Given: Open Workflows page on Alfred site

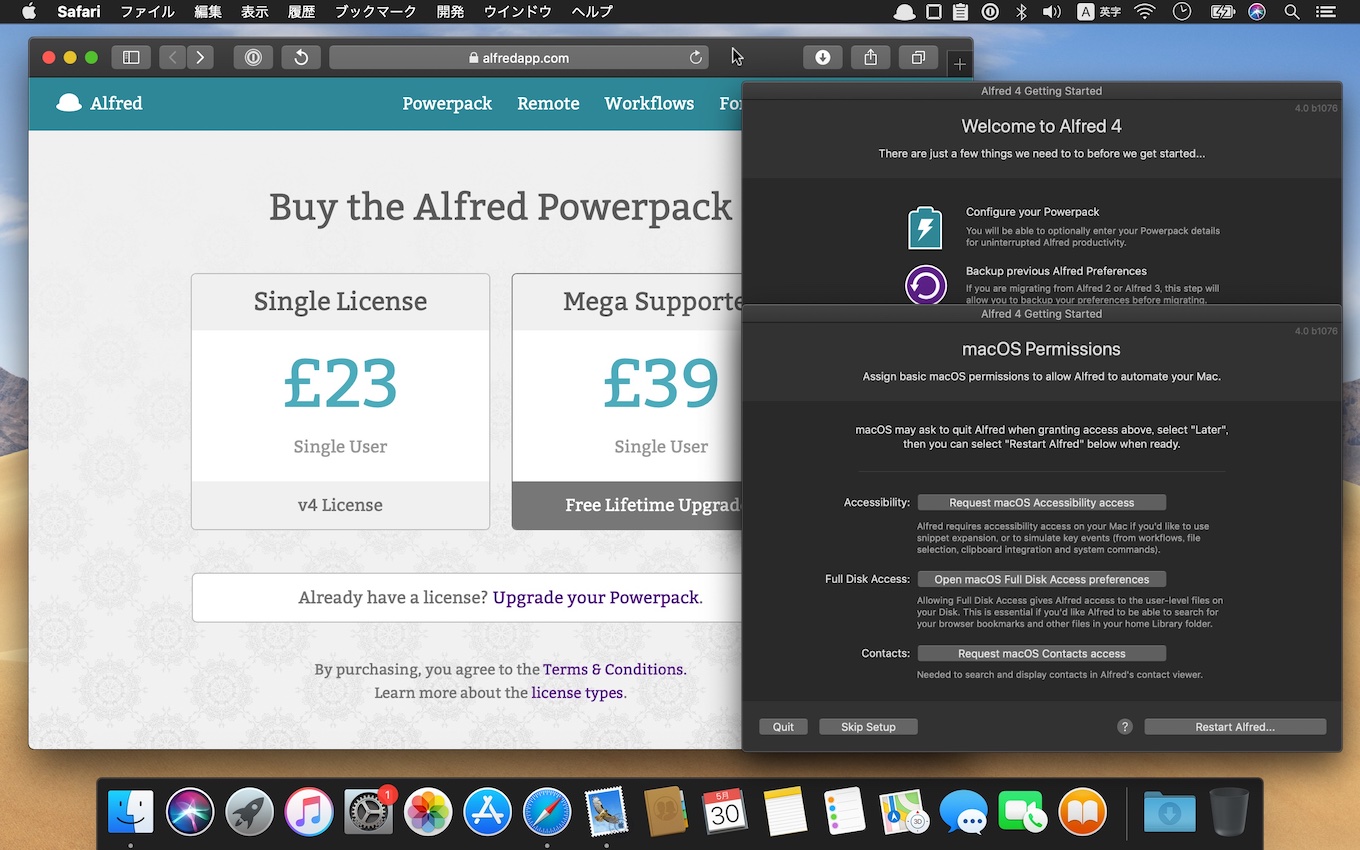Looking at the screenshot, I should tap(649, 103).
